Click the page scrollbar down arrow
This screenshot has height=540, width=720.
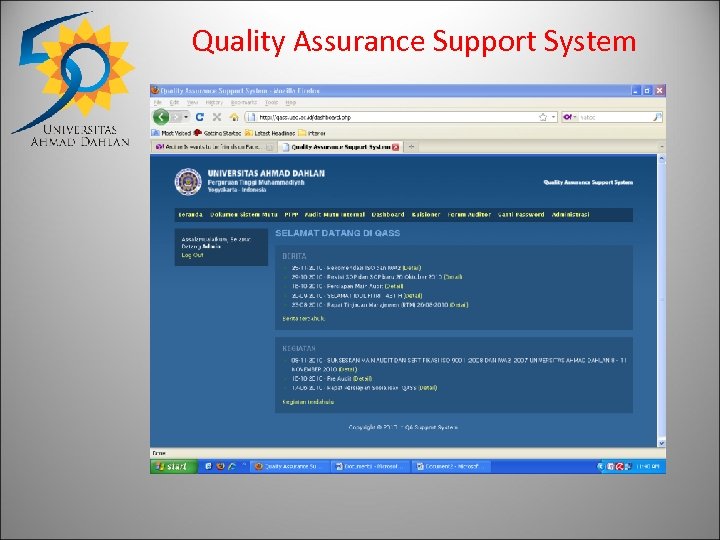point(662,443)
